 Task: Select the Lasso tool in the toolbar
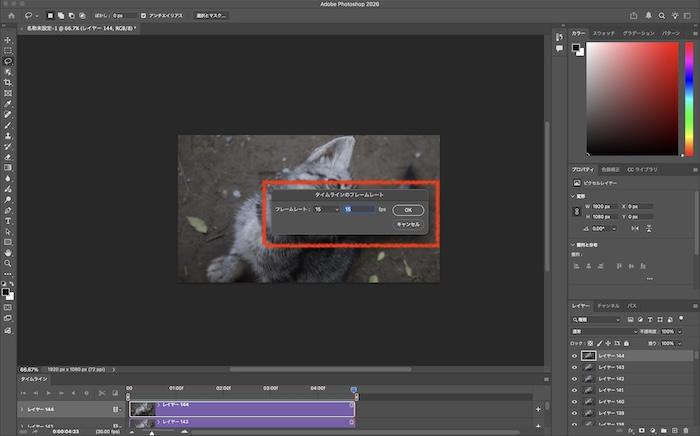(x=8, y=60)
